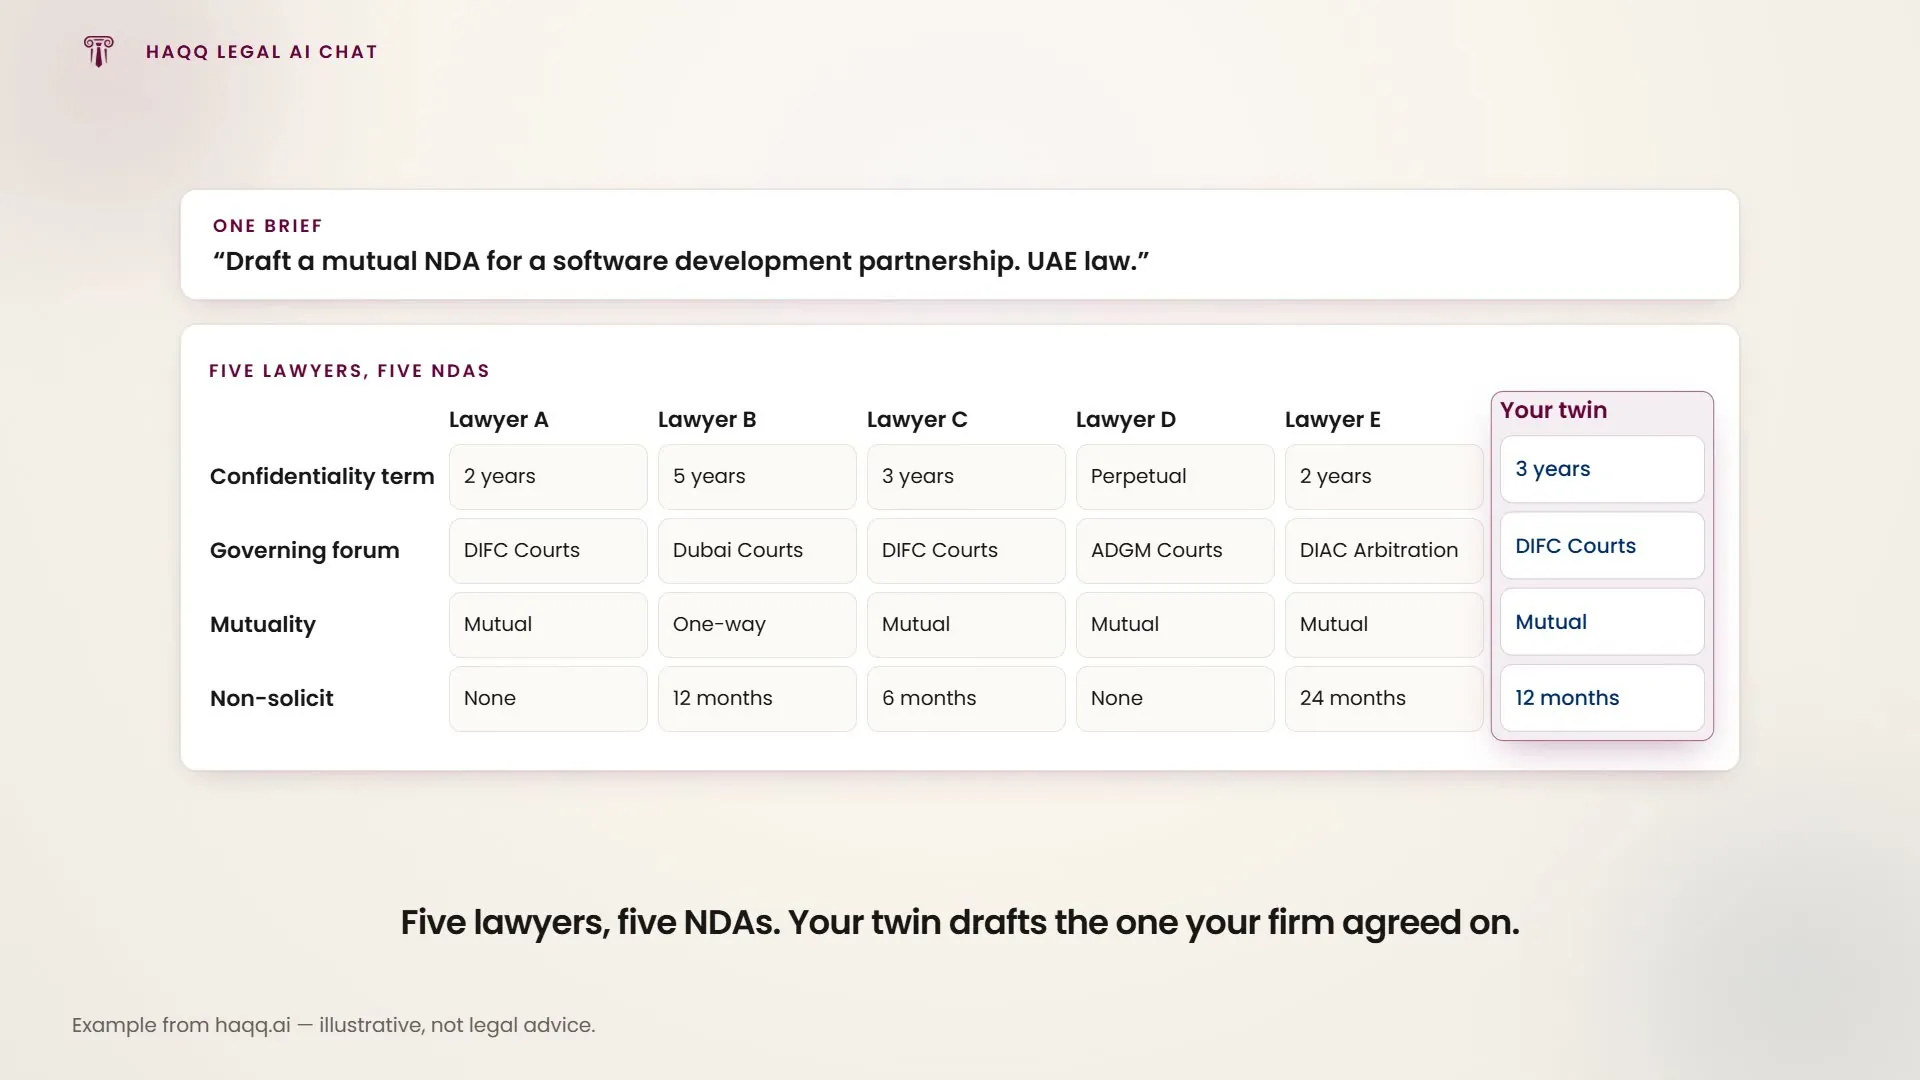Click Lawyer D's Non-solicit None cell
Viewport: 1920px width, 1080px height.
tap(1175, 699)
